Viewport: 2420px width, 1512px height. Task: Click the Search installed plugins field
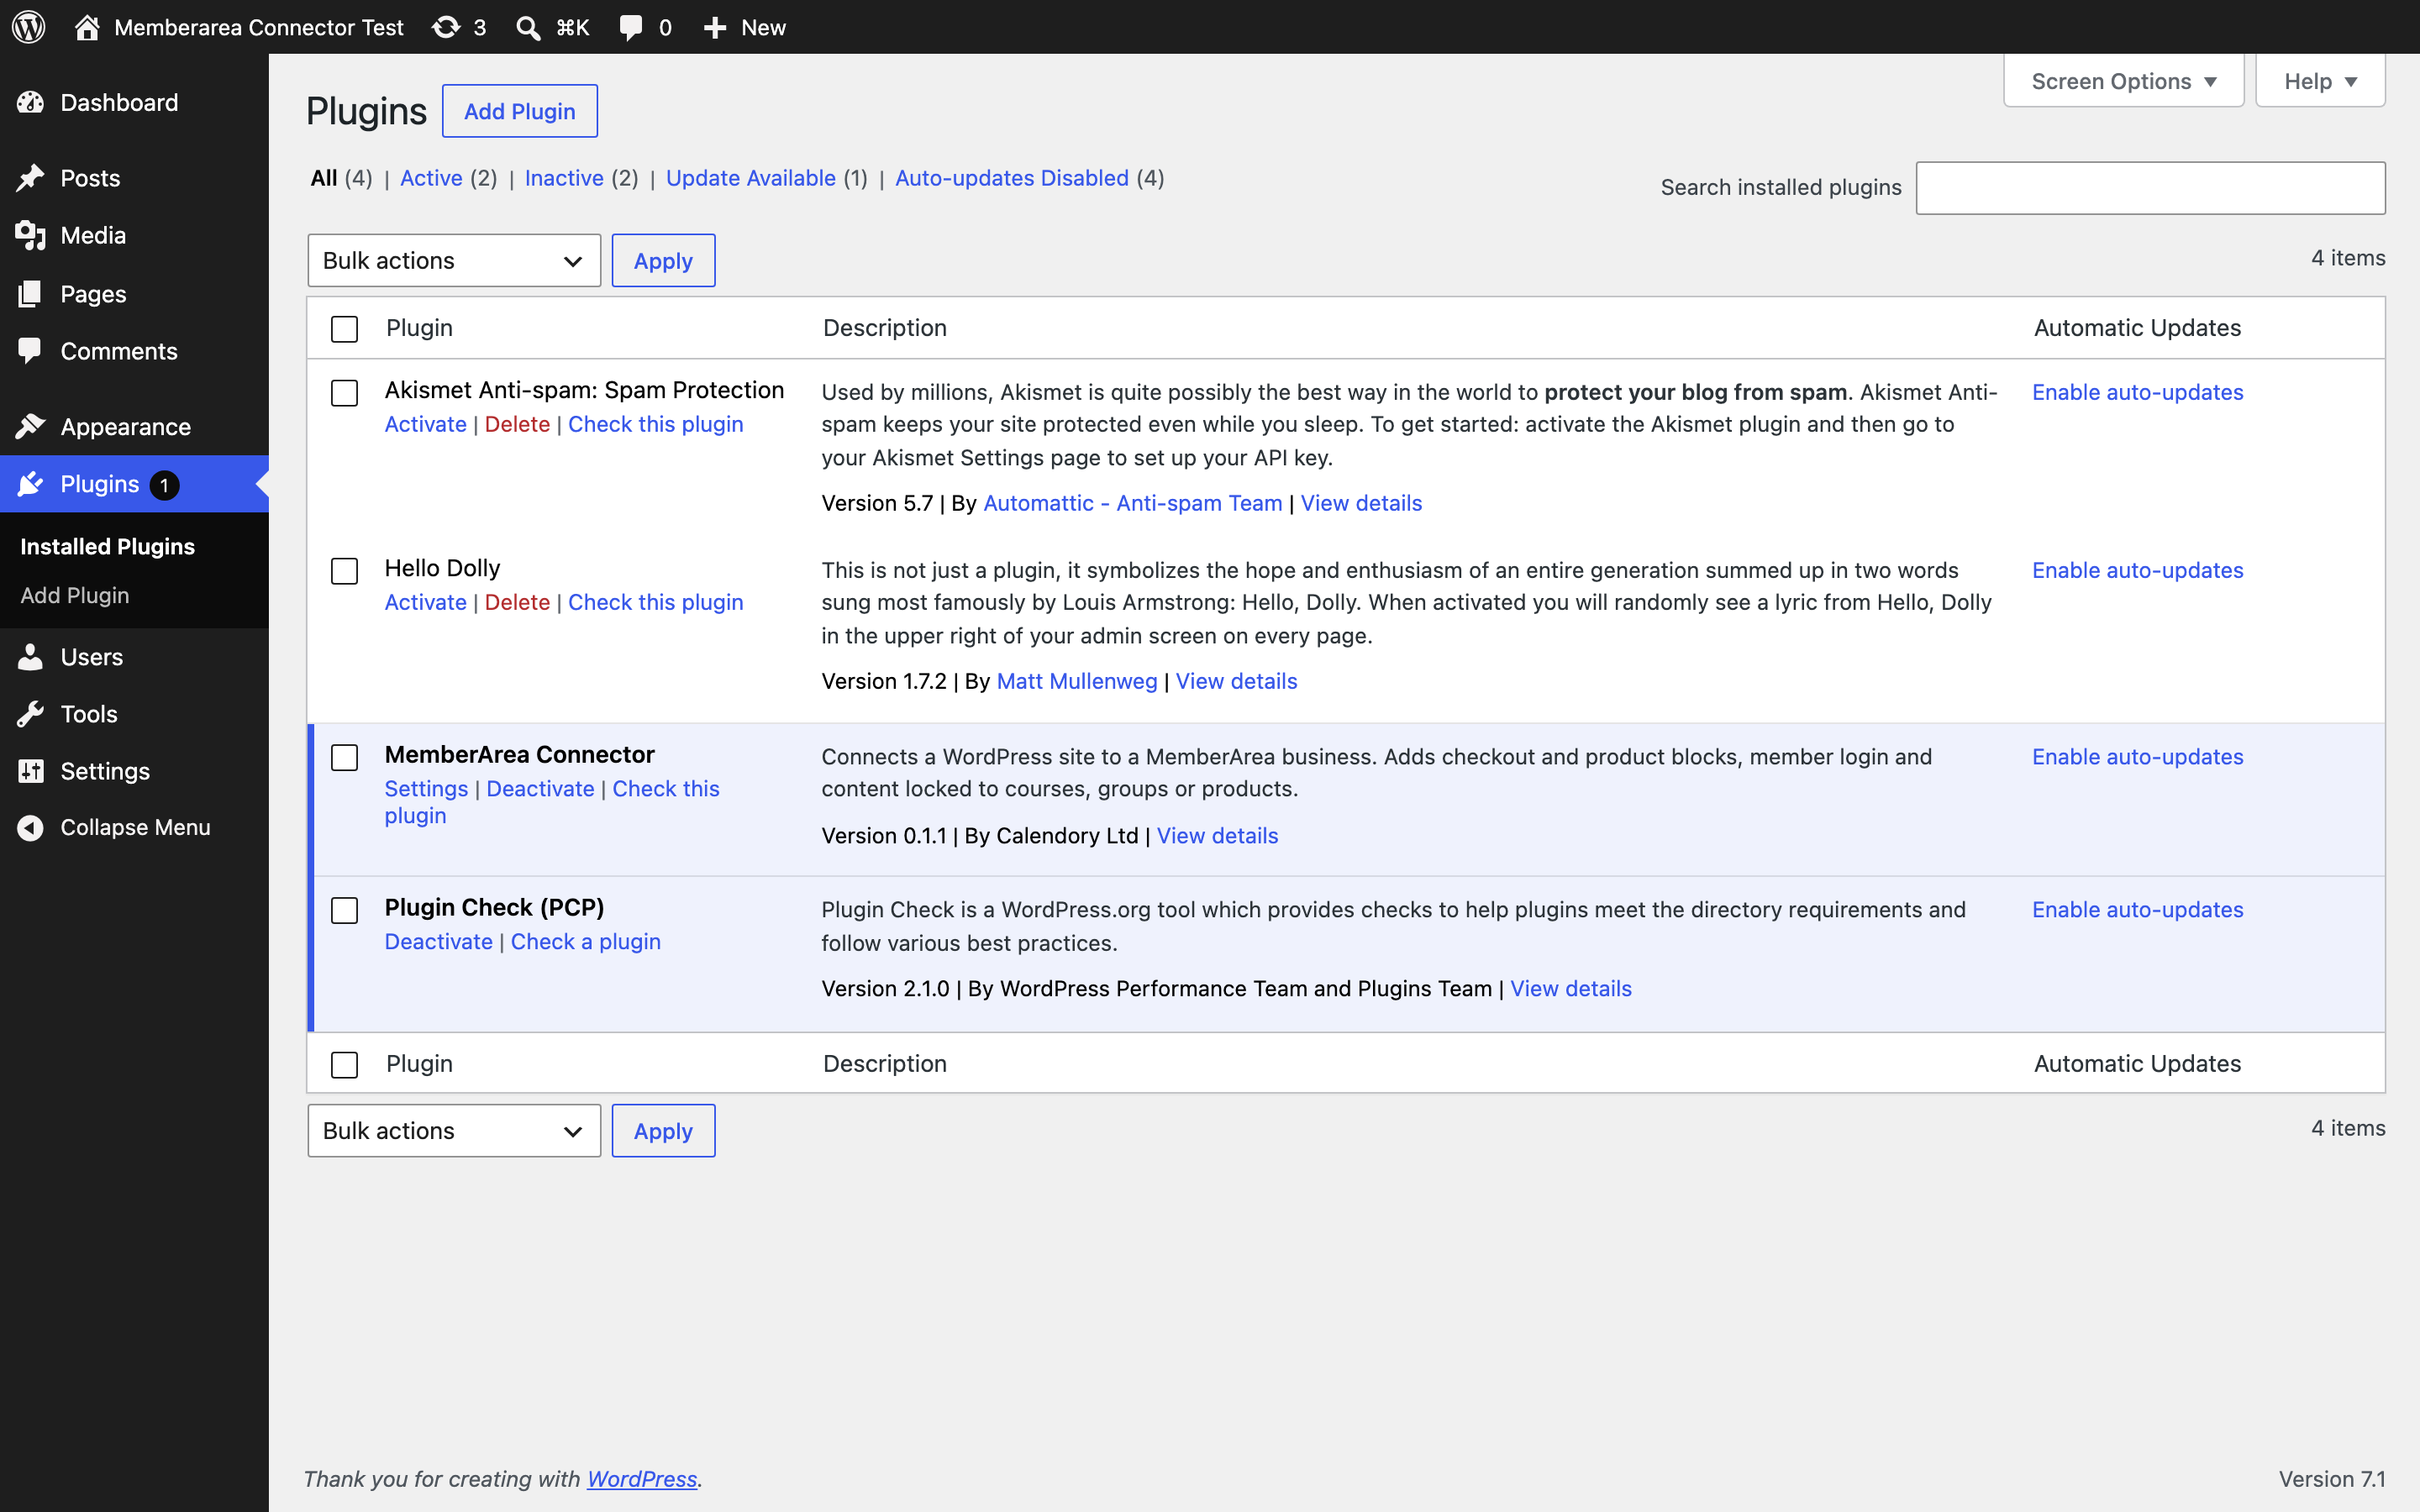point(2150,188)
